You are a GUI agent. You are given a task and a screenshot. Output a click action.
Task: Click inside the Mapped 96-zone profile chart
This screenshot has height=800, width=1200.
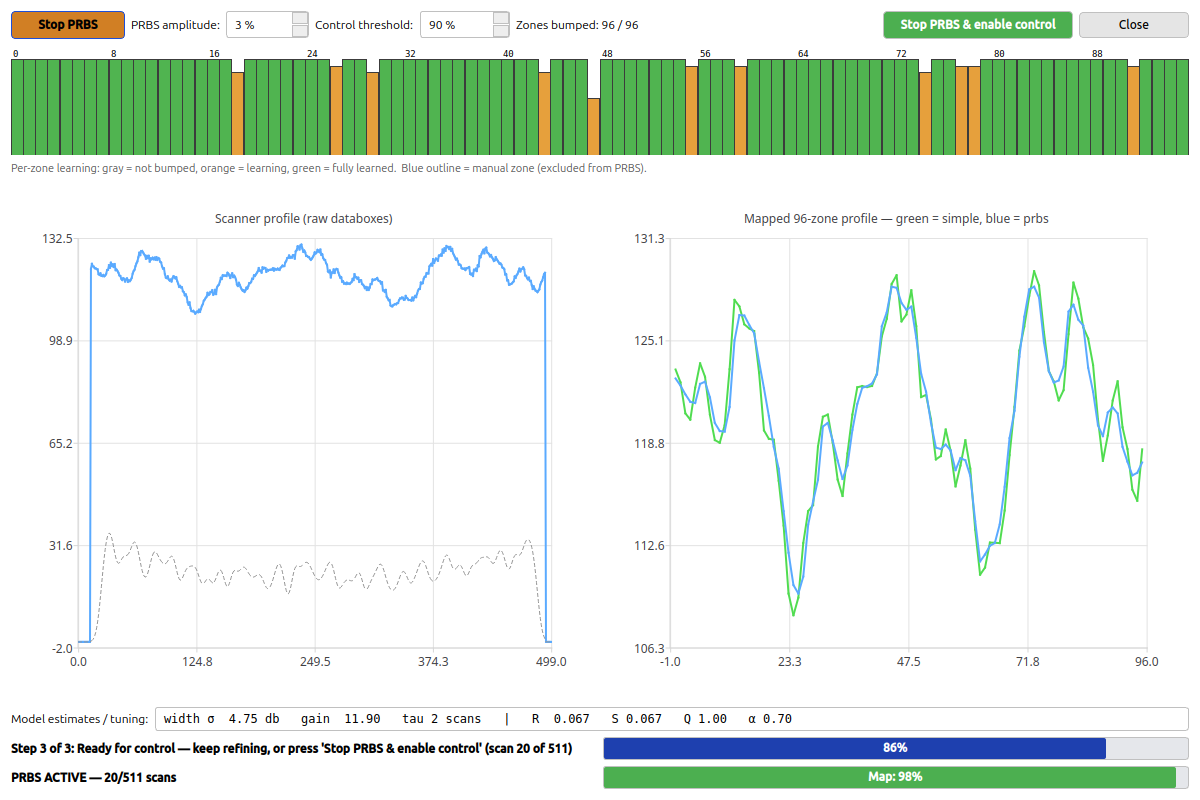tap(908, 443)
